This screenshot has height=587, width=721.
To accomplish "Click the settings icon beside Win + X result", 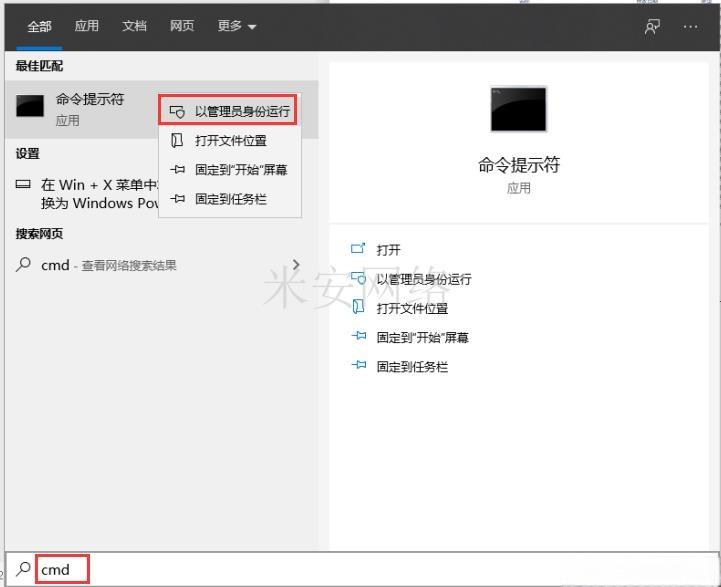I will pos(23,184).
